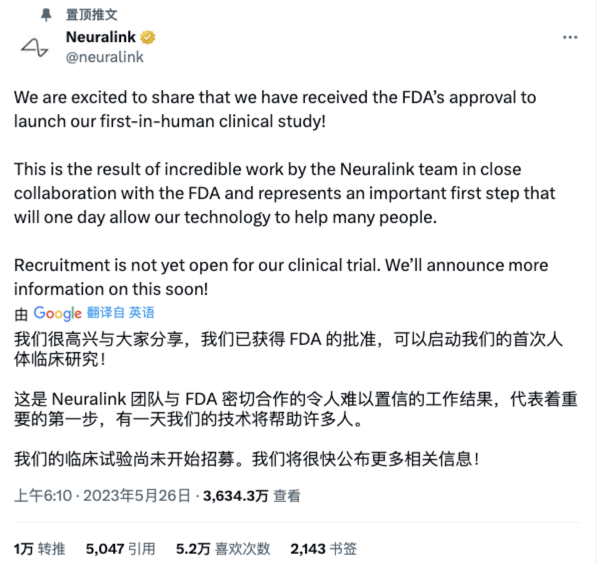Click the 置顶推文 pinned tweet label
Screen dimensions: 610x564
point(91,15)
